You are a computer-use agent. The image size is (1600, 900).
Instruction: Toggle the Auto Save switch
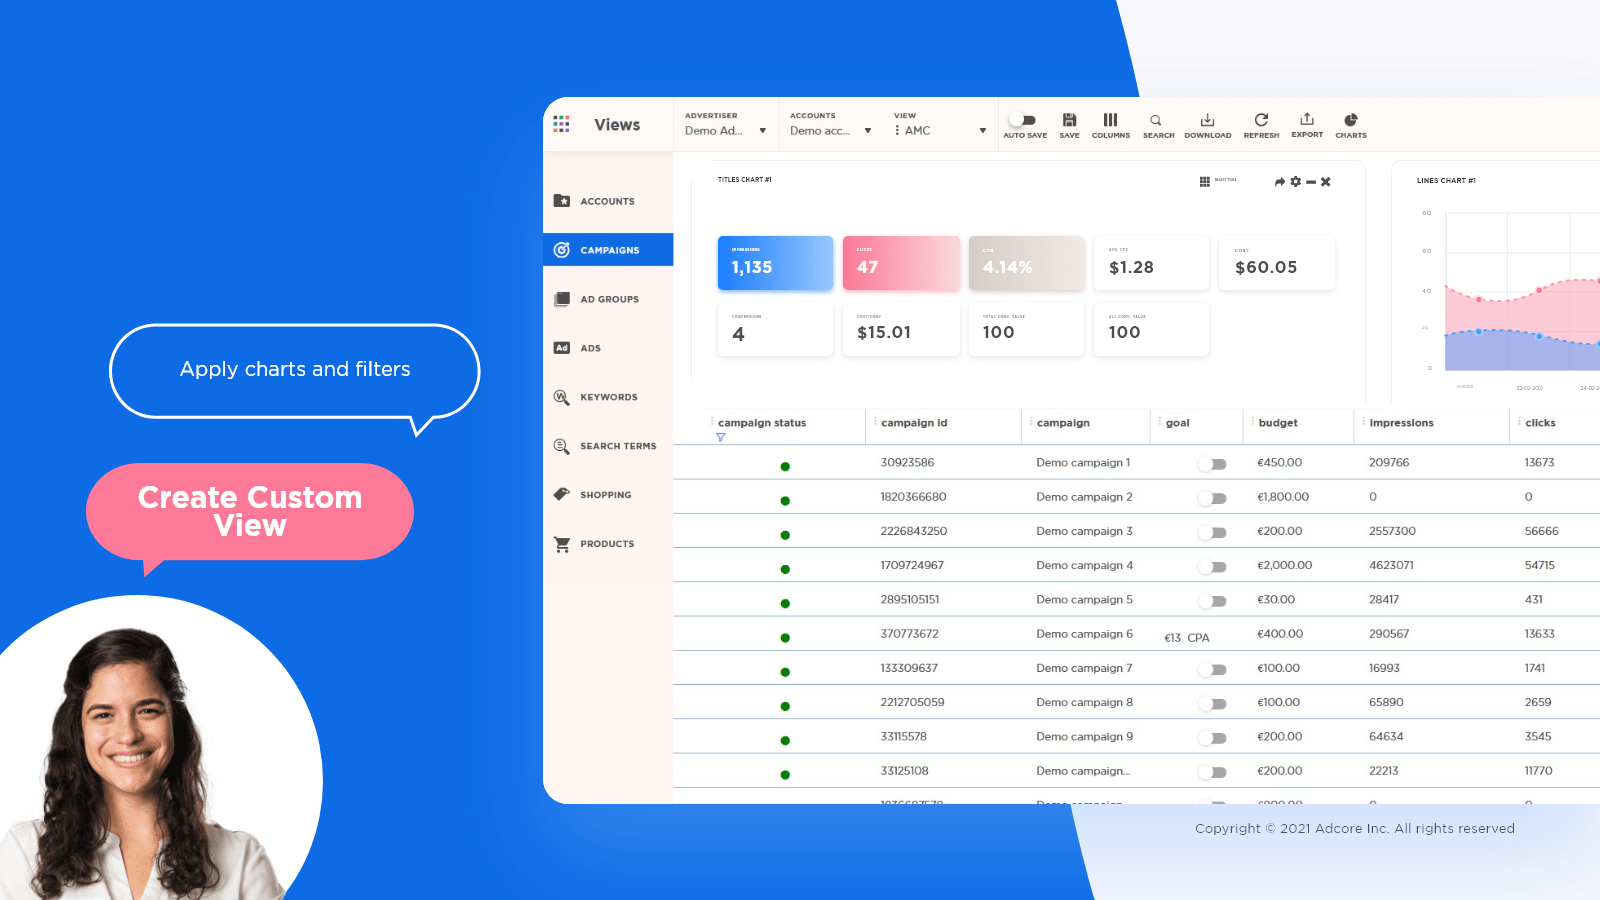(1023, 120)
